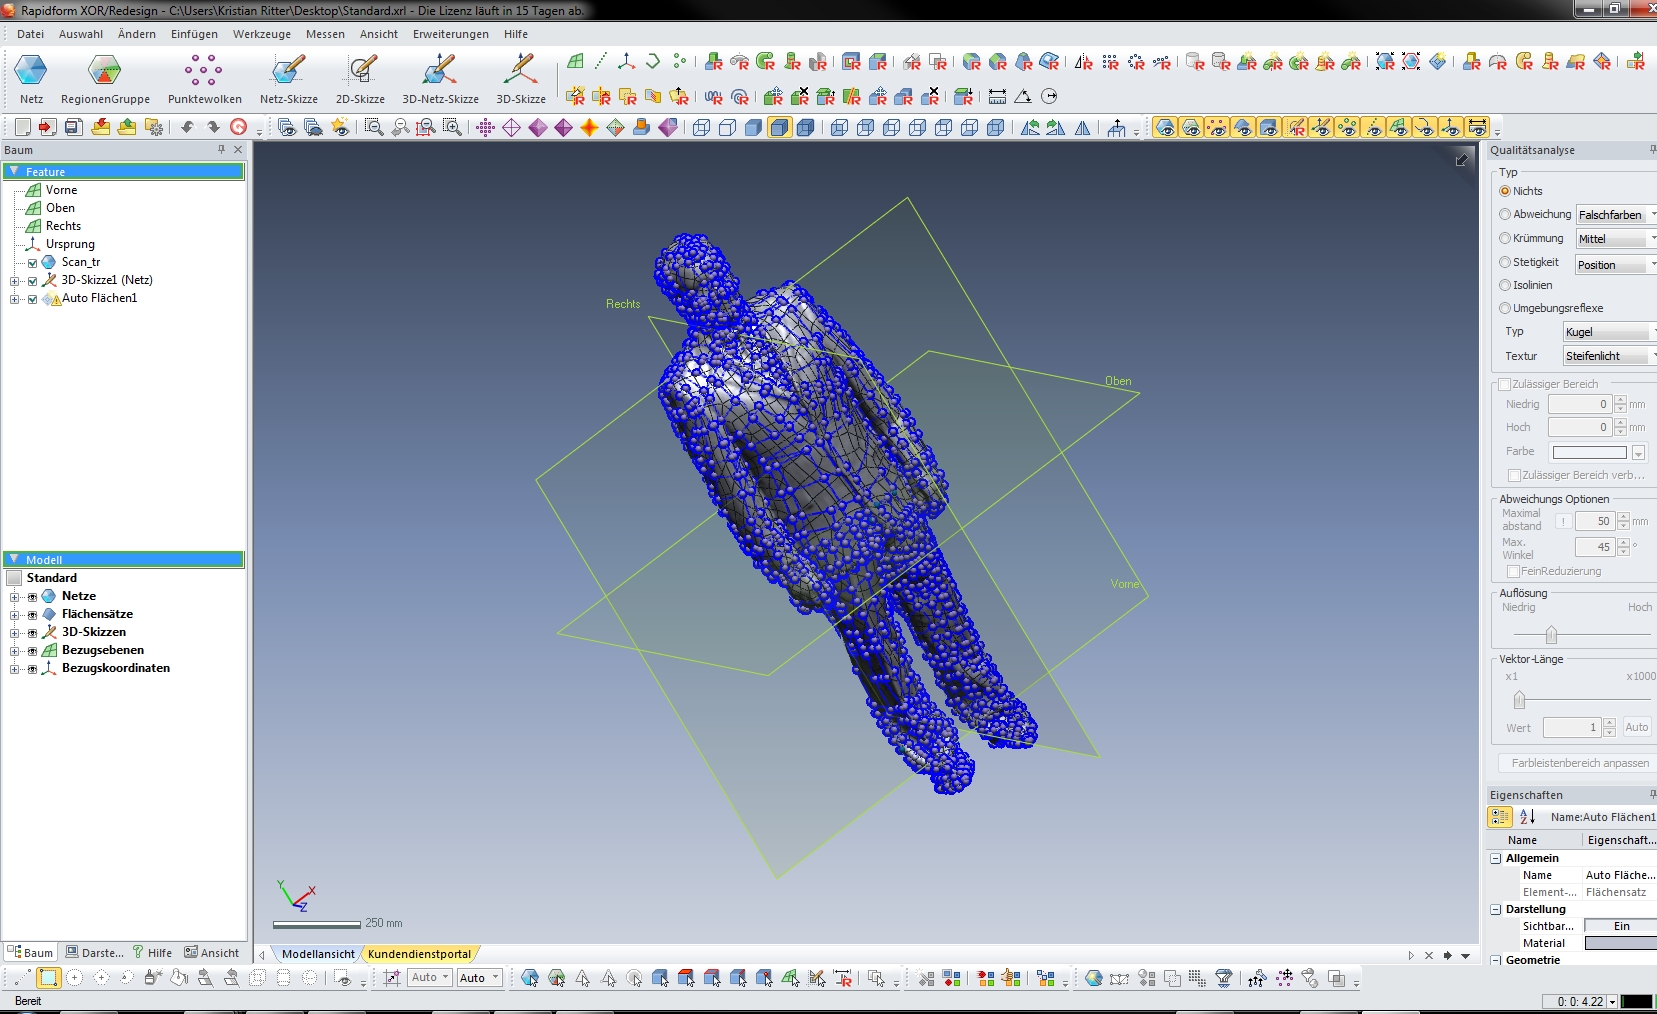Click the undo arrow icon
Screen dimensions: 1657x1014
[x=187, y=127]
